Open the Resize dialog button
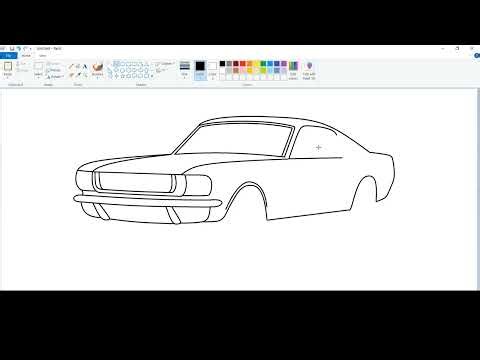Screen dimensions: 480x360 [x=54, y=70]
